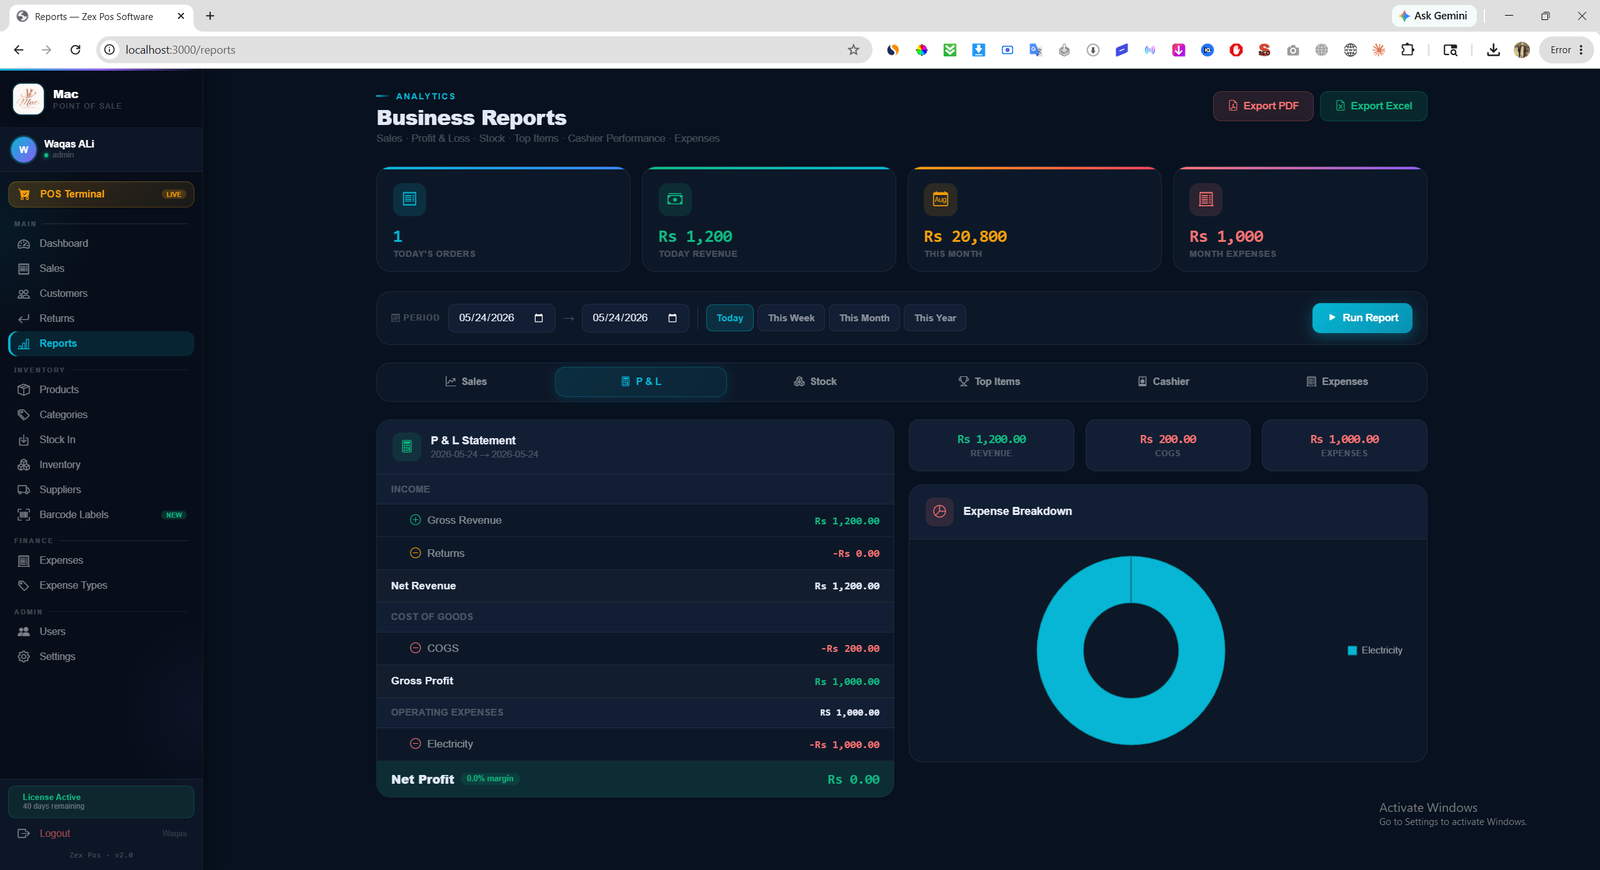Click the Electricity expense minus icon
Viewport: 1600px width, 870px height.
coord(415,744)
